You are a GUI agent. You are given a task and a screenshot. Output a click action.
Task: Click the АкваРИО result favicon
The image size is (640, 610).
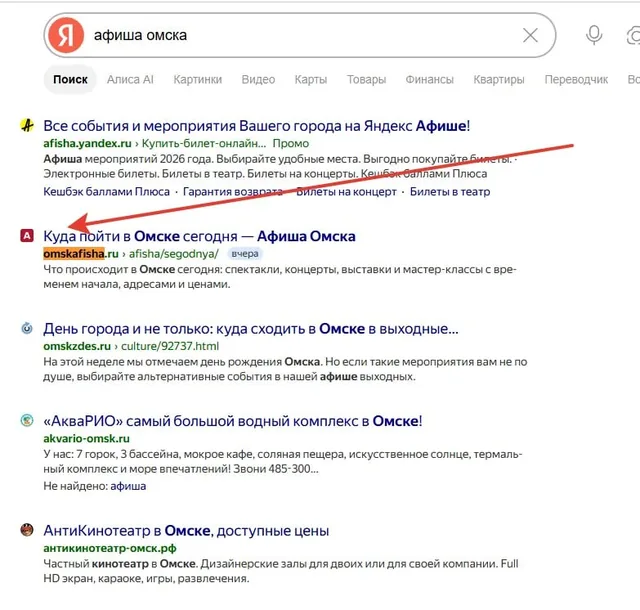coord(27,420)
